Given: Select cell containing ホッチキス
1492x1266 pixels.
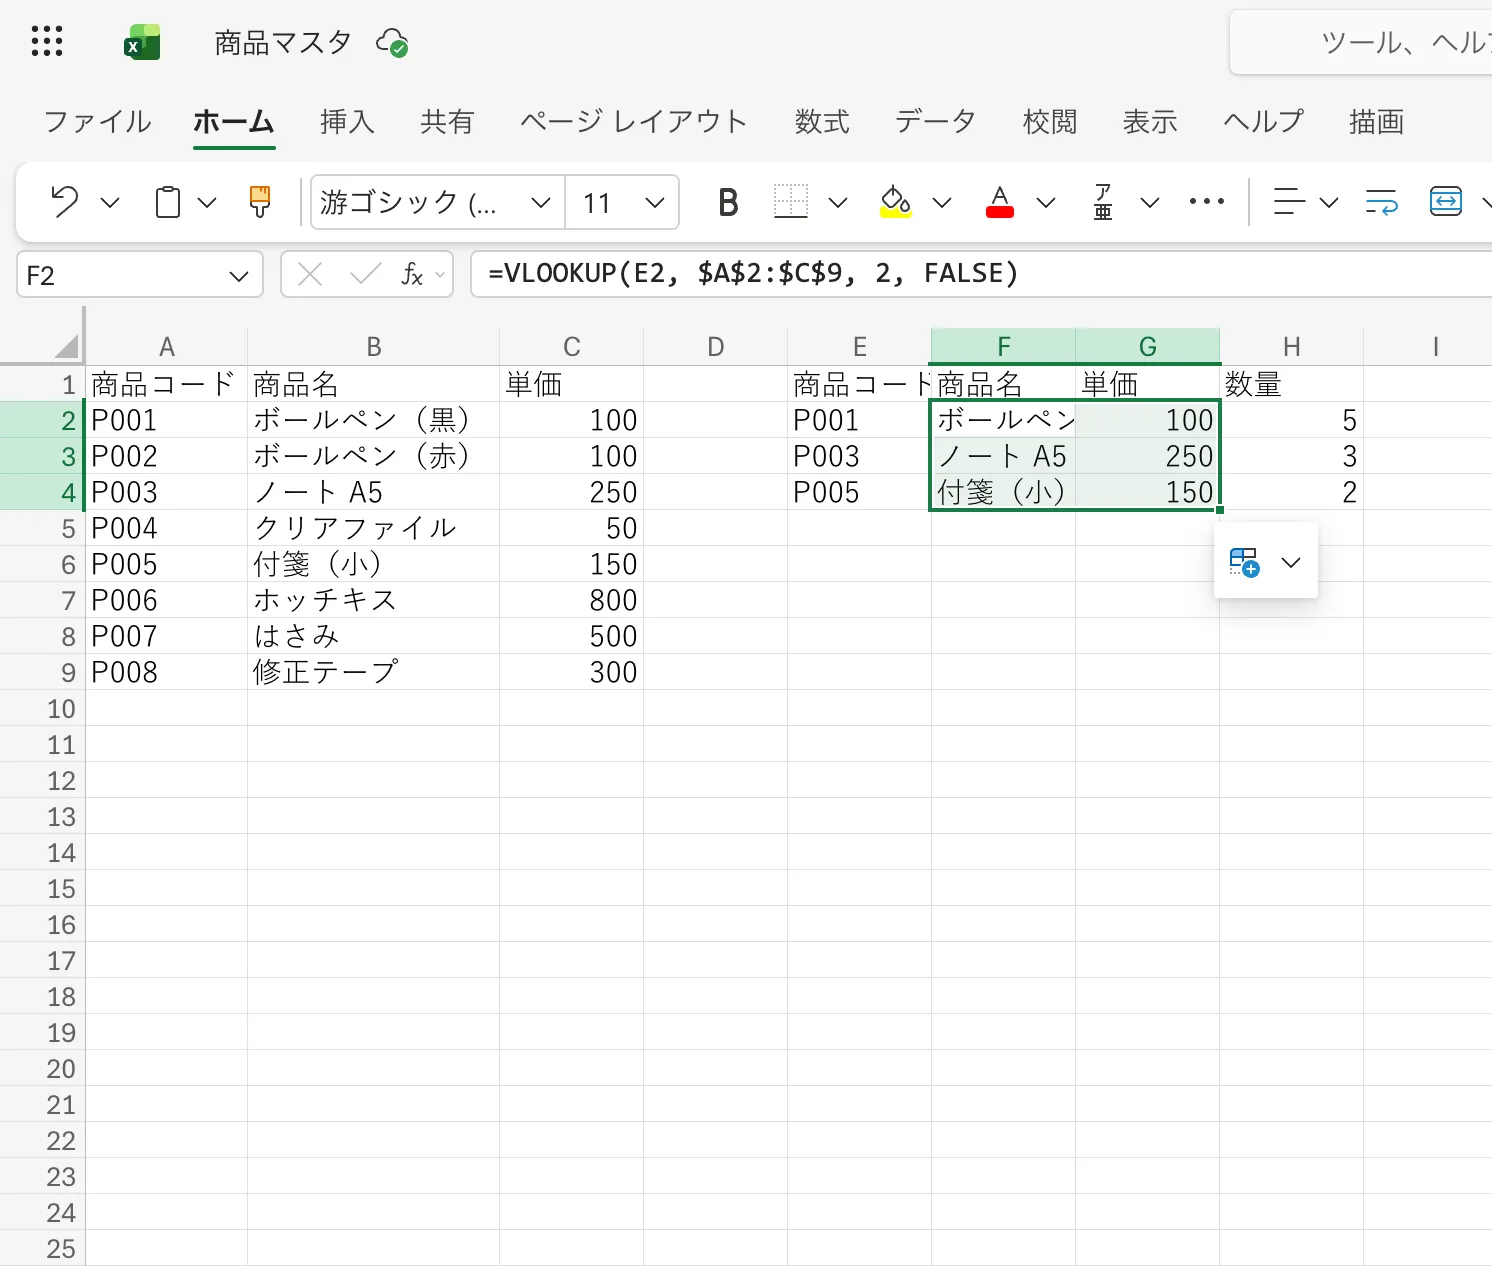Looking at the screenshot, I should click(373, 600).
